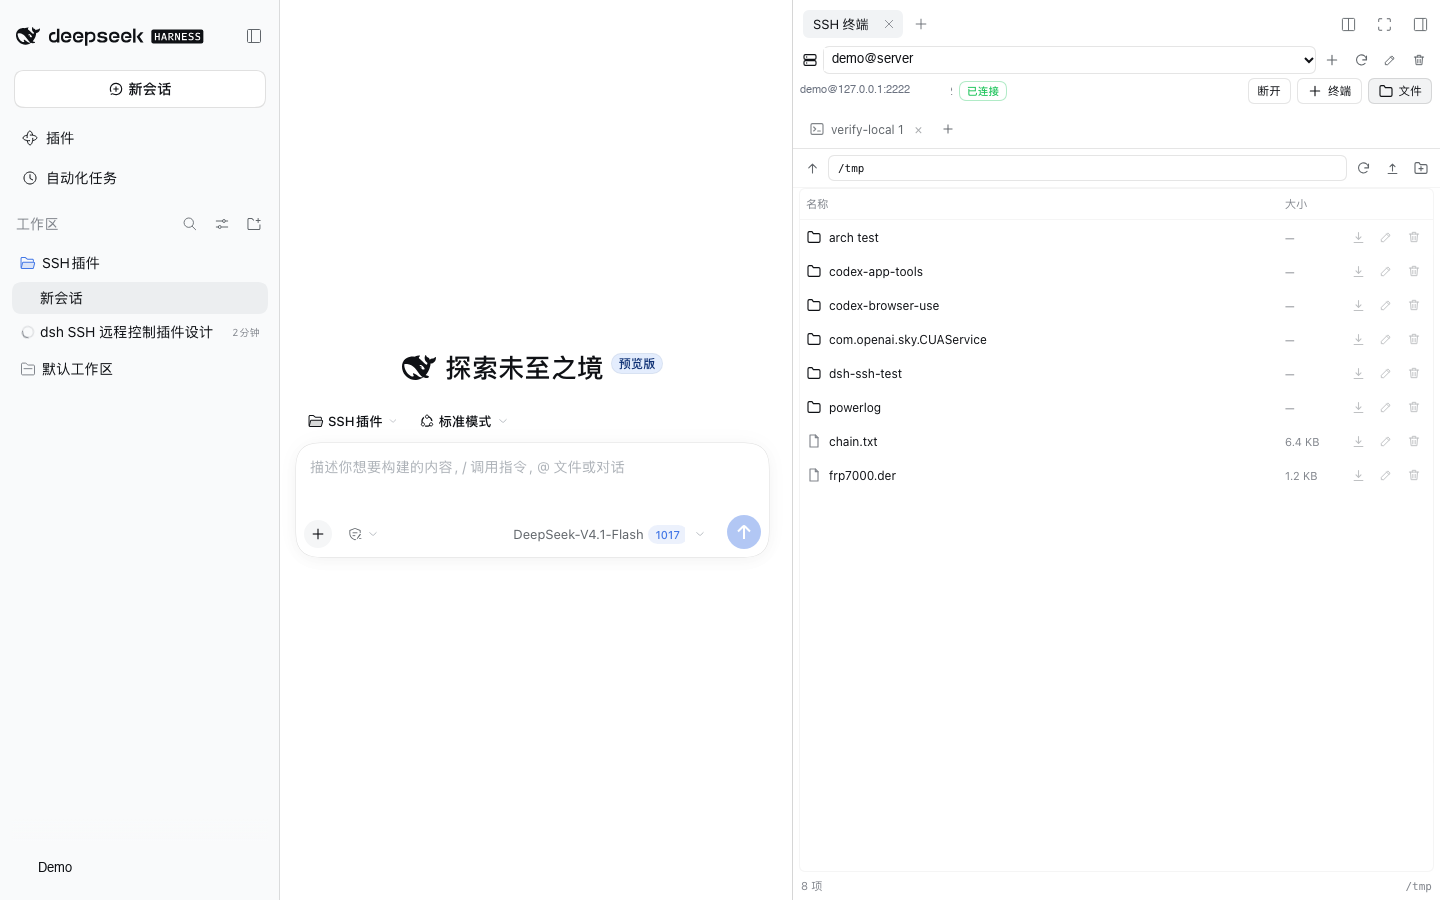Screen dimensions: 1440x900
Task: Open the dsh SSH 远程控制插件设计 conversation
Action: [x=140, y=332]
